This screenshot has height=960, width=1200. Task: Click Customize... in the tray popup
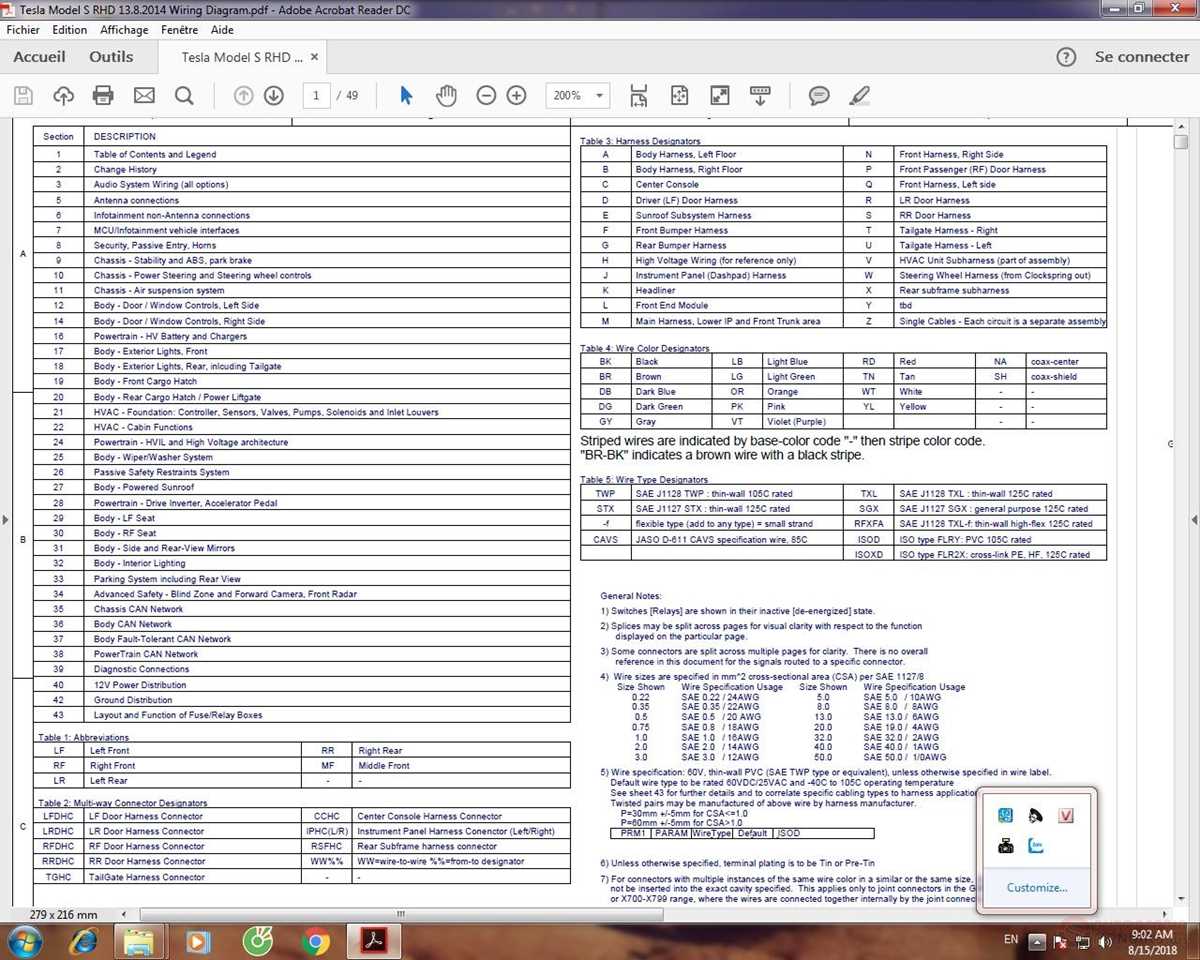(x=1037, y=887)
